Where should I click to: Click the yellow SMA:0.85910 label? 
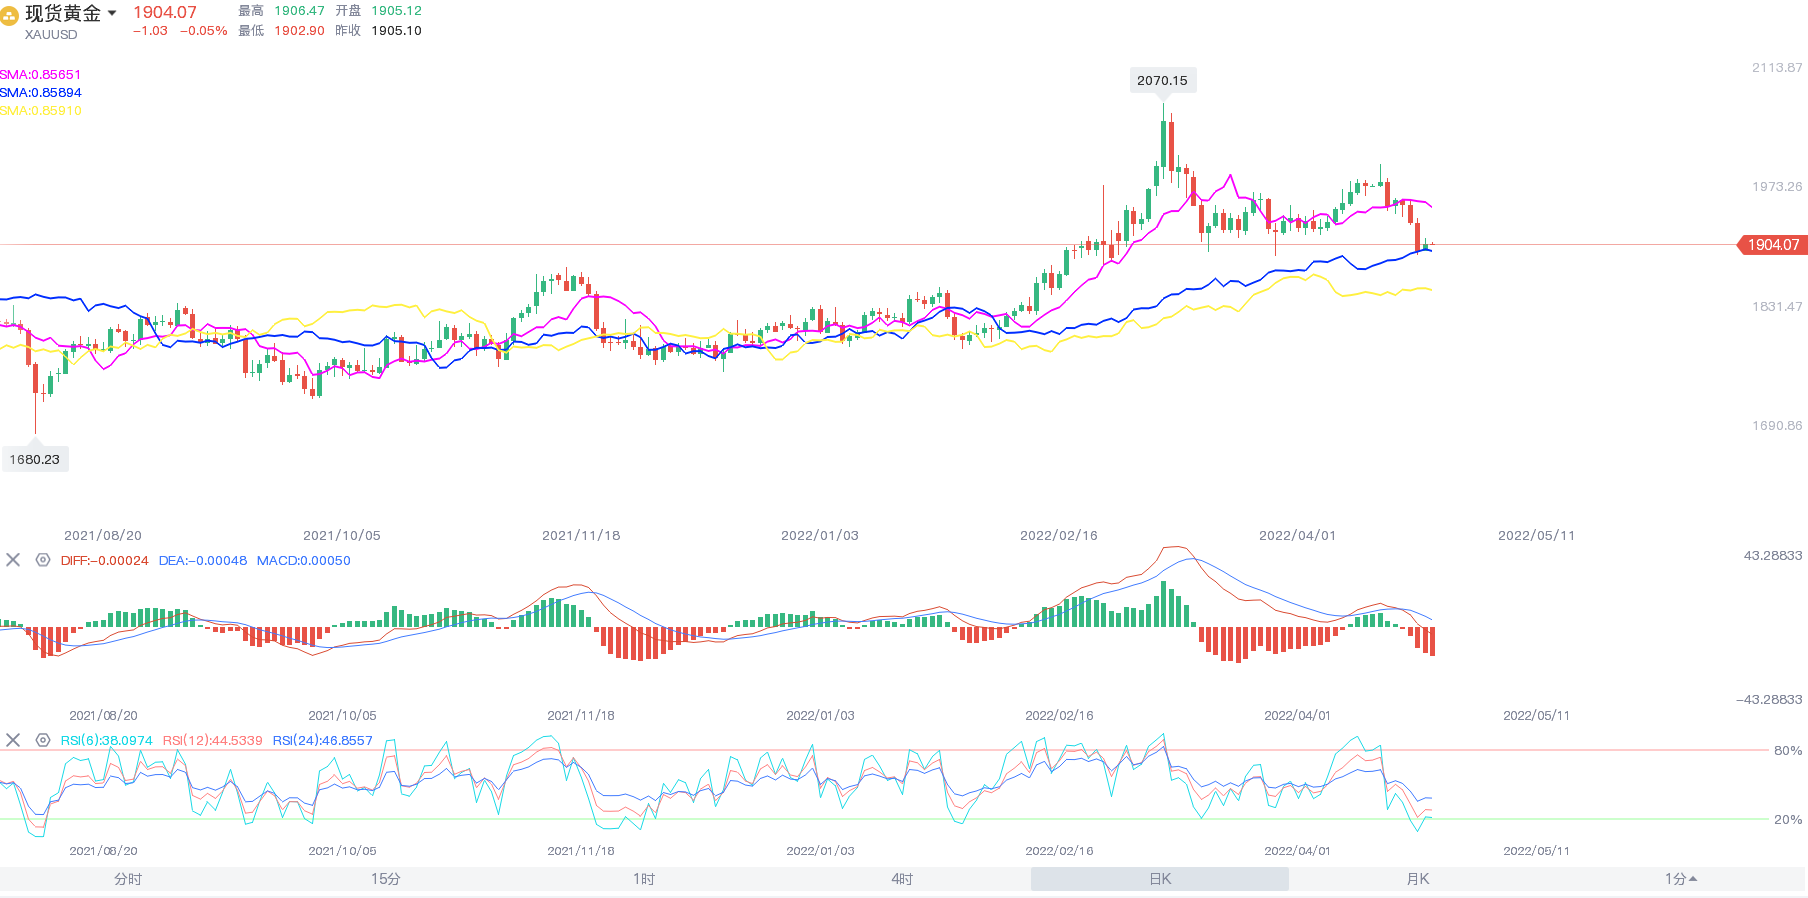pyautogui.click(x=41, y=110)
